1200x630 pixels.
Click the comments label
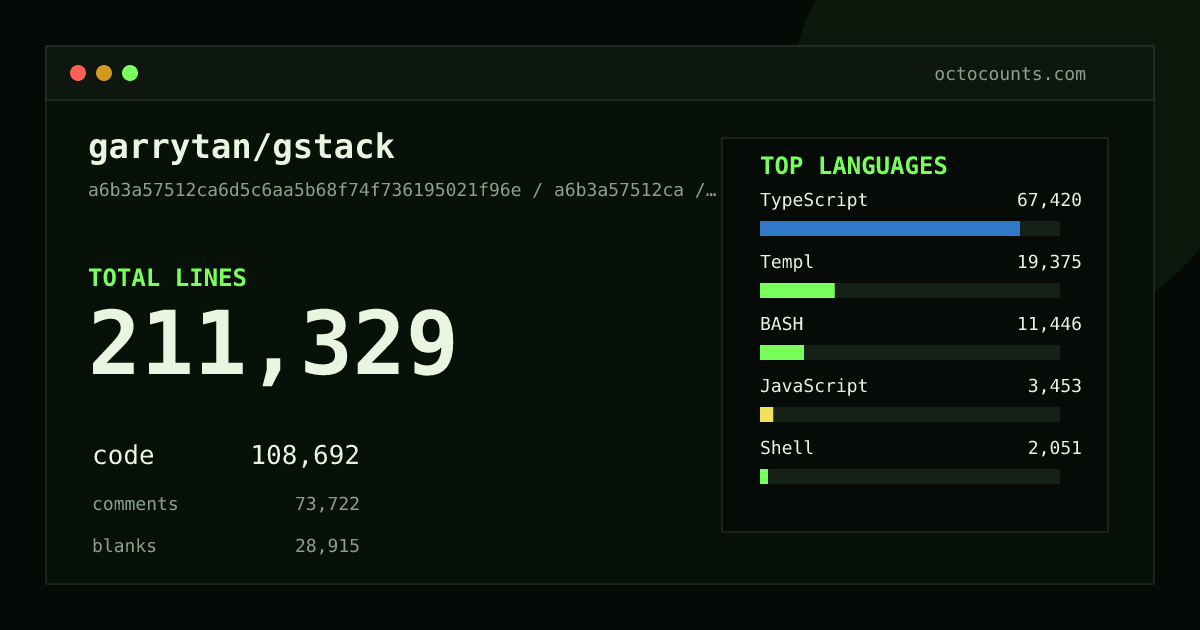click(135, 504)
